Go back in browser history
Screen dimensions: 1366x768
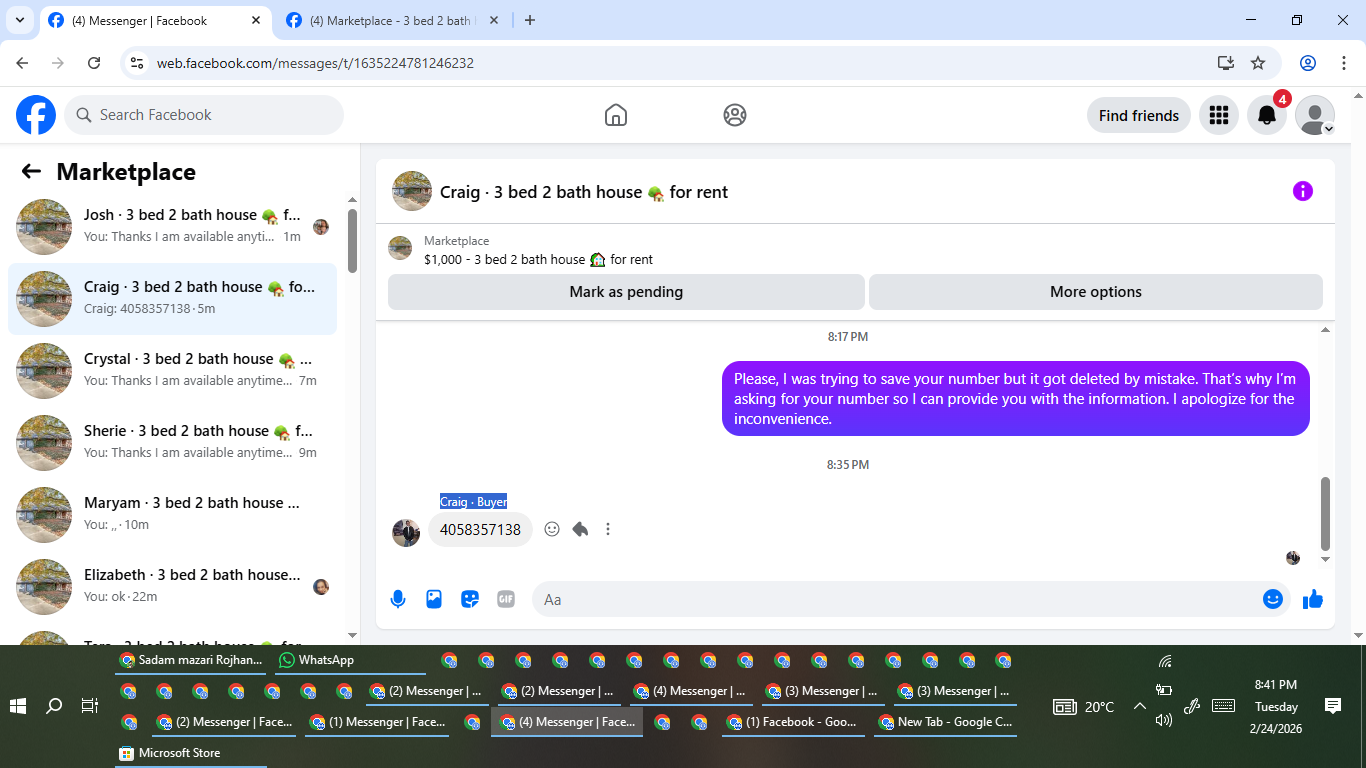[x=22, y=63]
